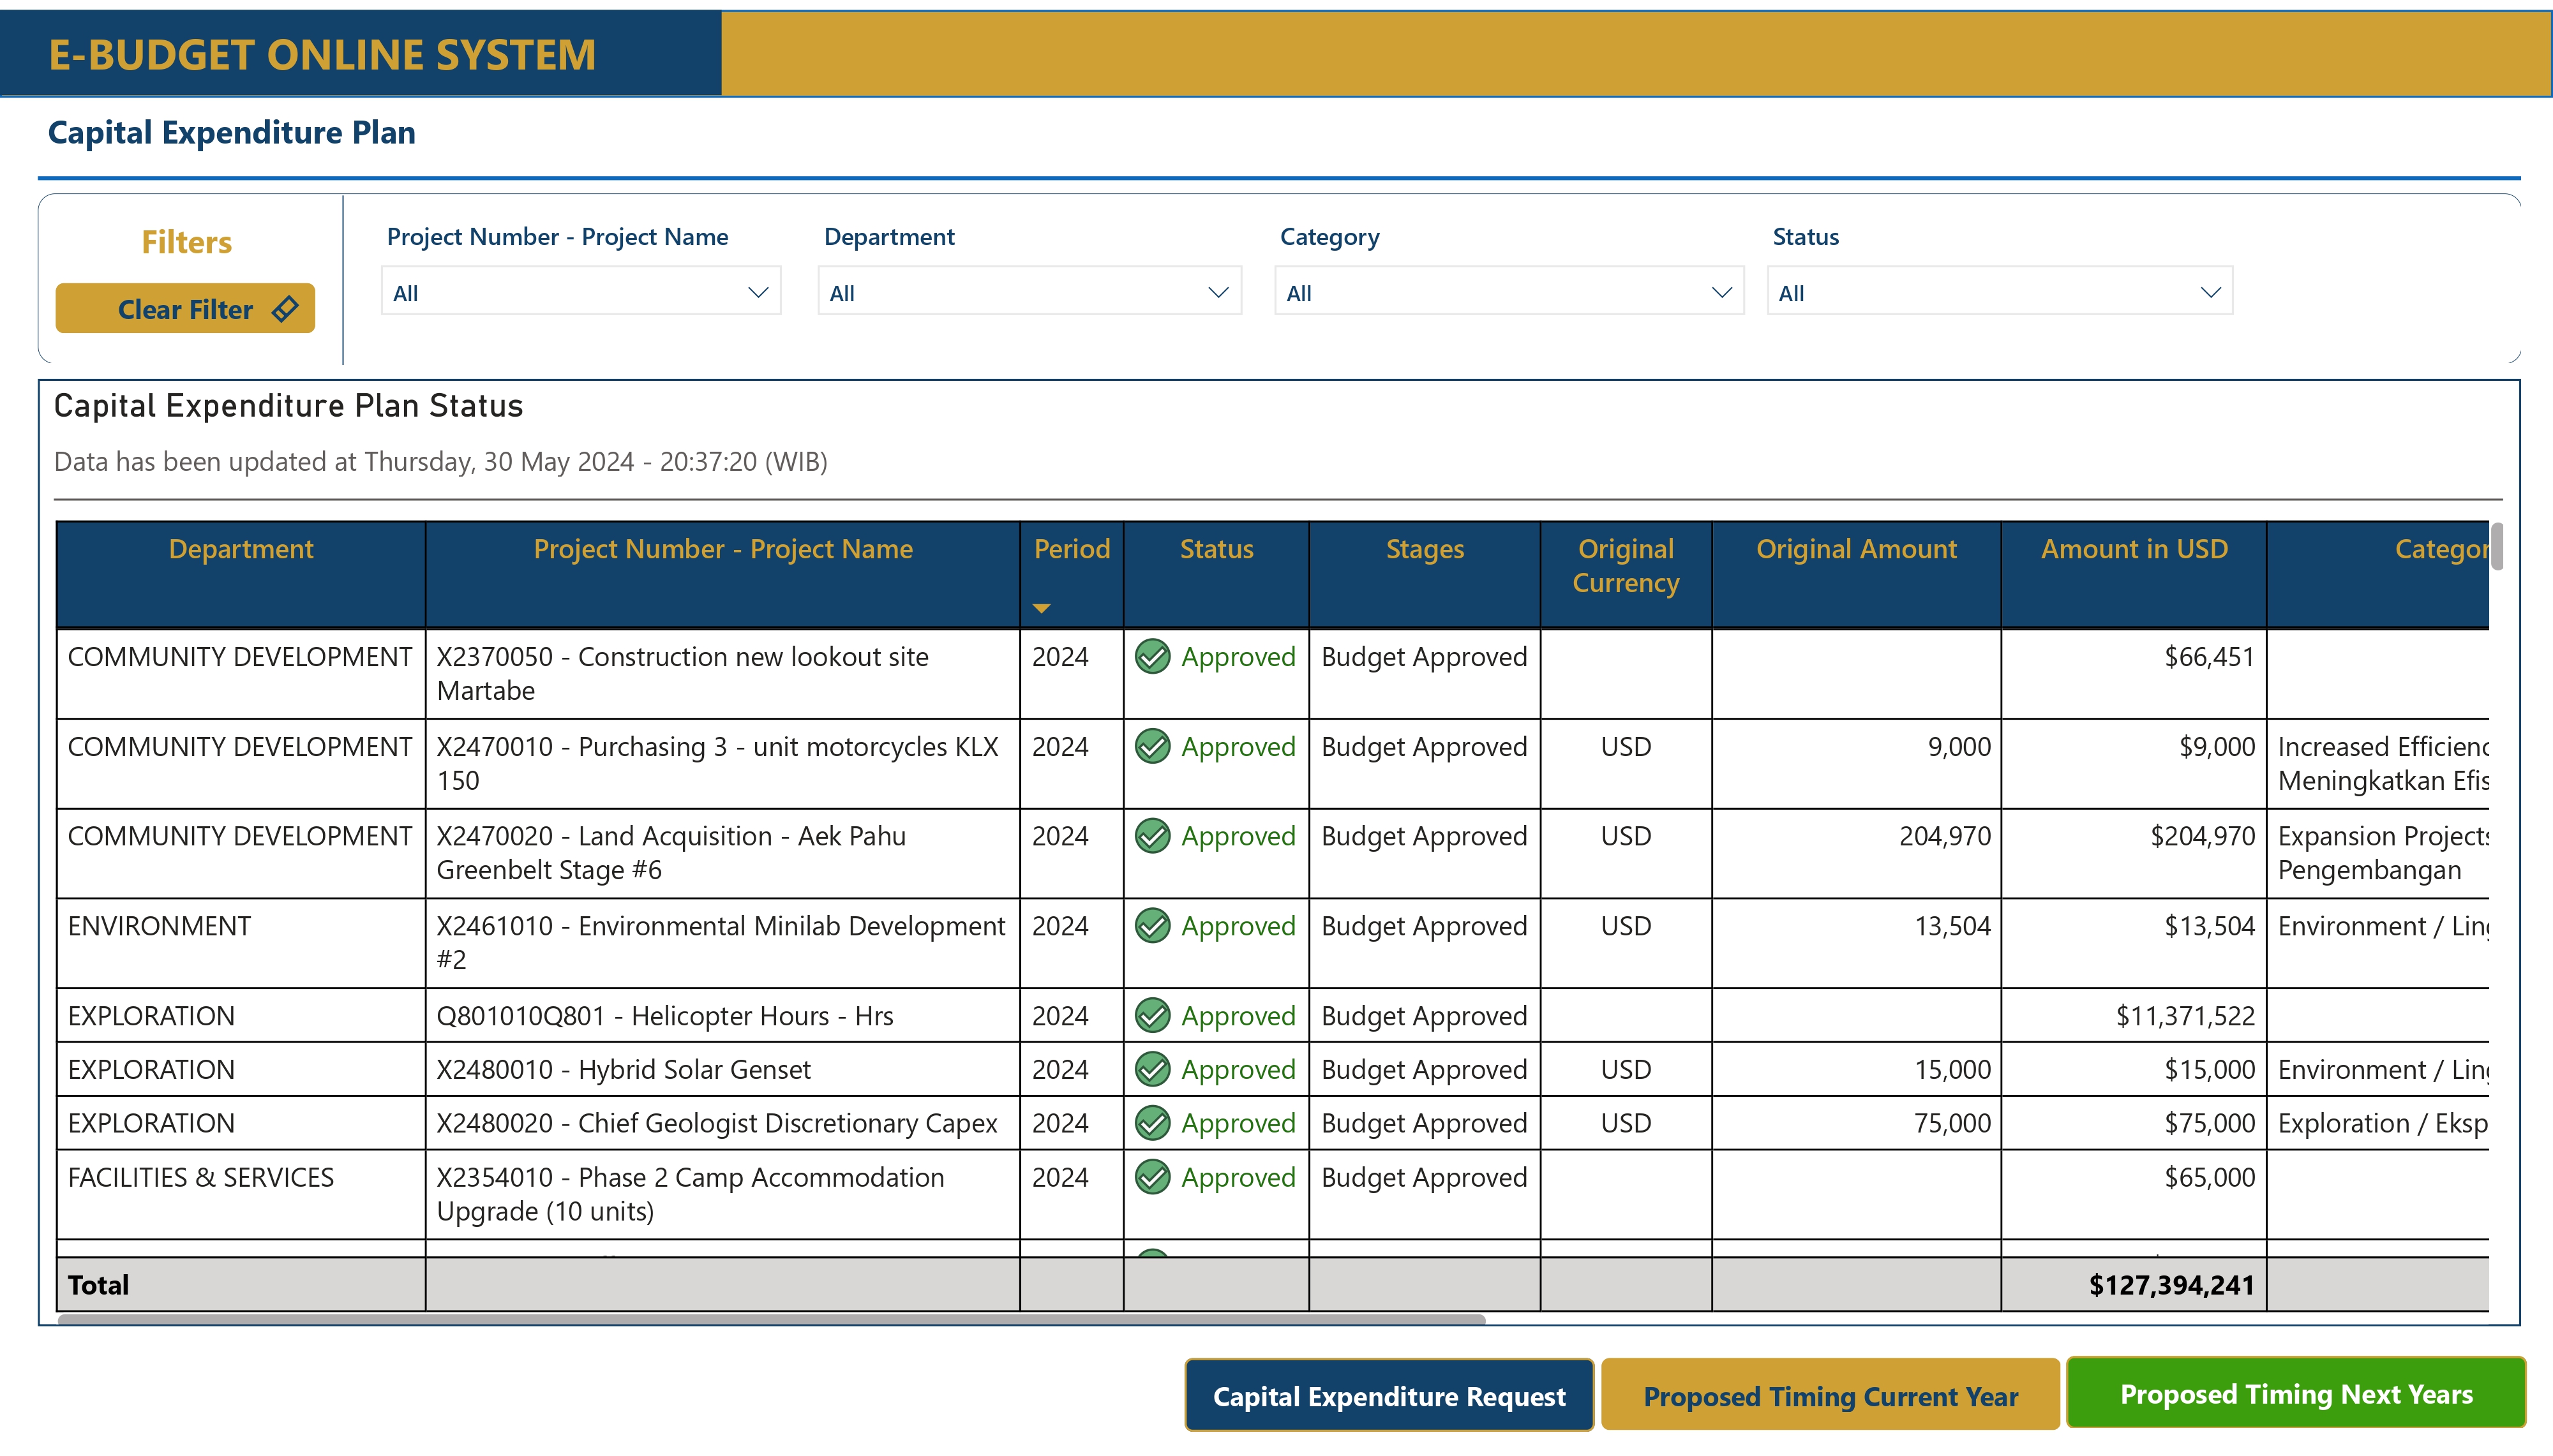Click the descending sort arrow under Period header

(x=1041, y=607)
